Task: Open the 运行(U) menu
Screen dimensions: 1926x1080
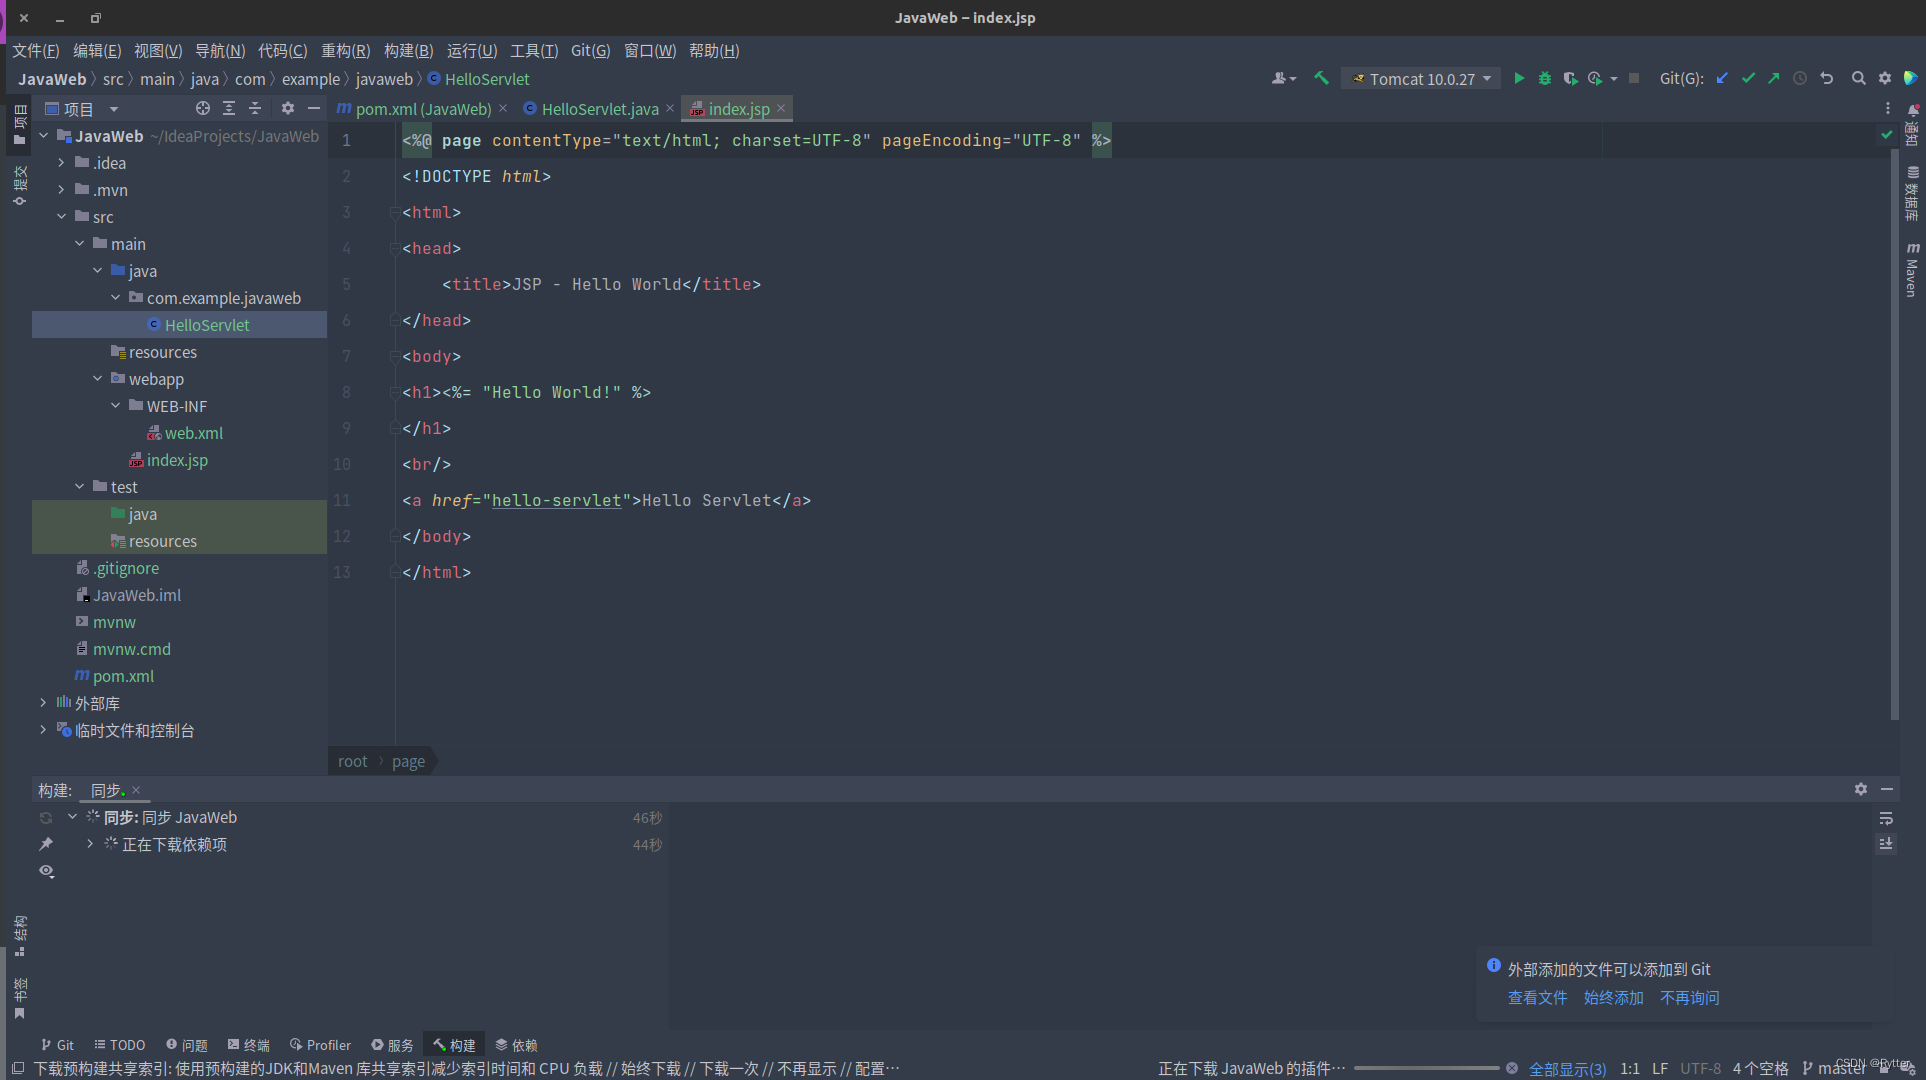Action: pos(472,51)
